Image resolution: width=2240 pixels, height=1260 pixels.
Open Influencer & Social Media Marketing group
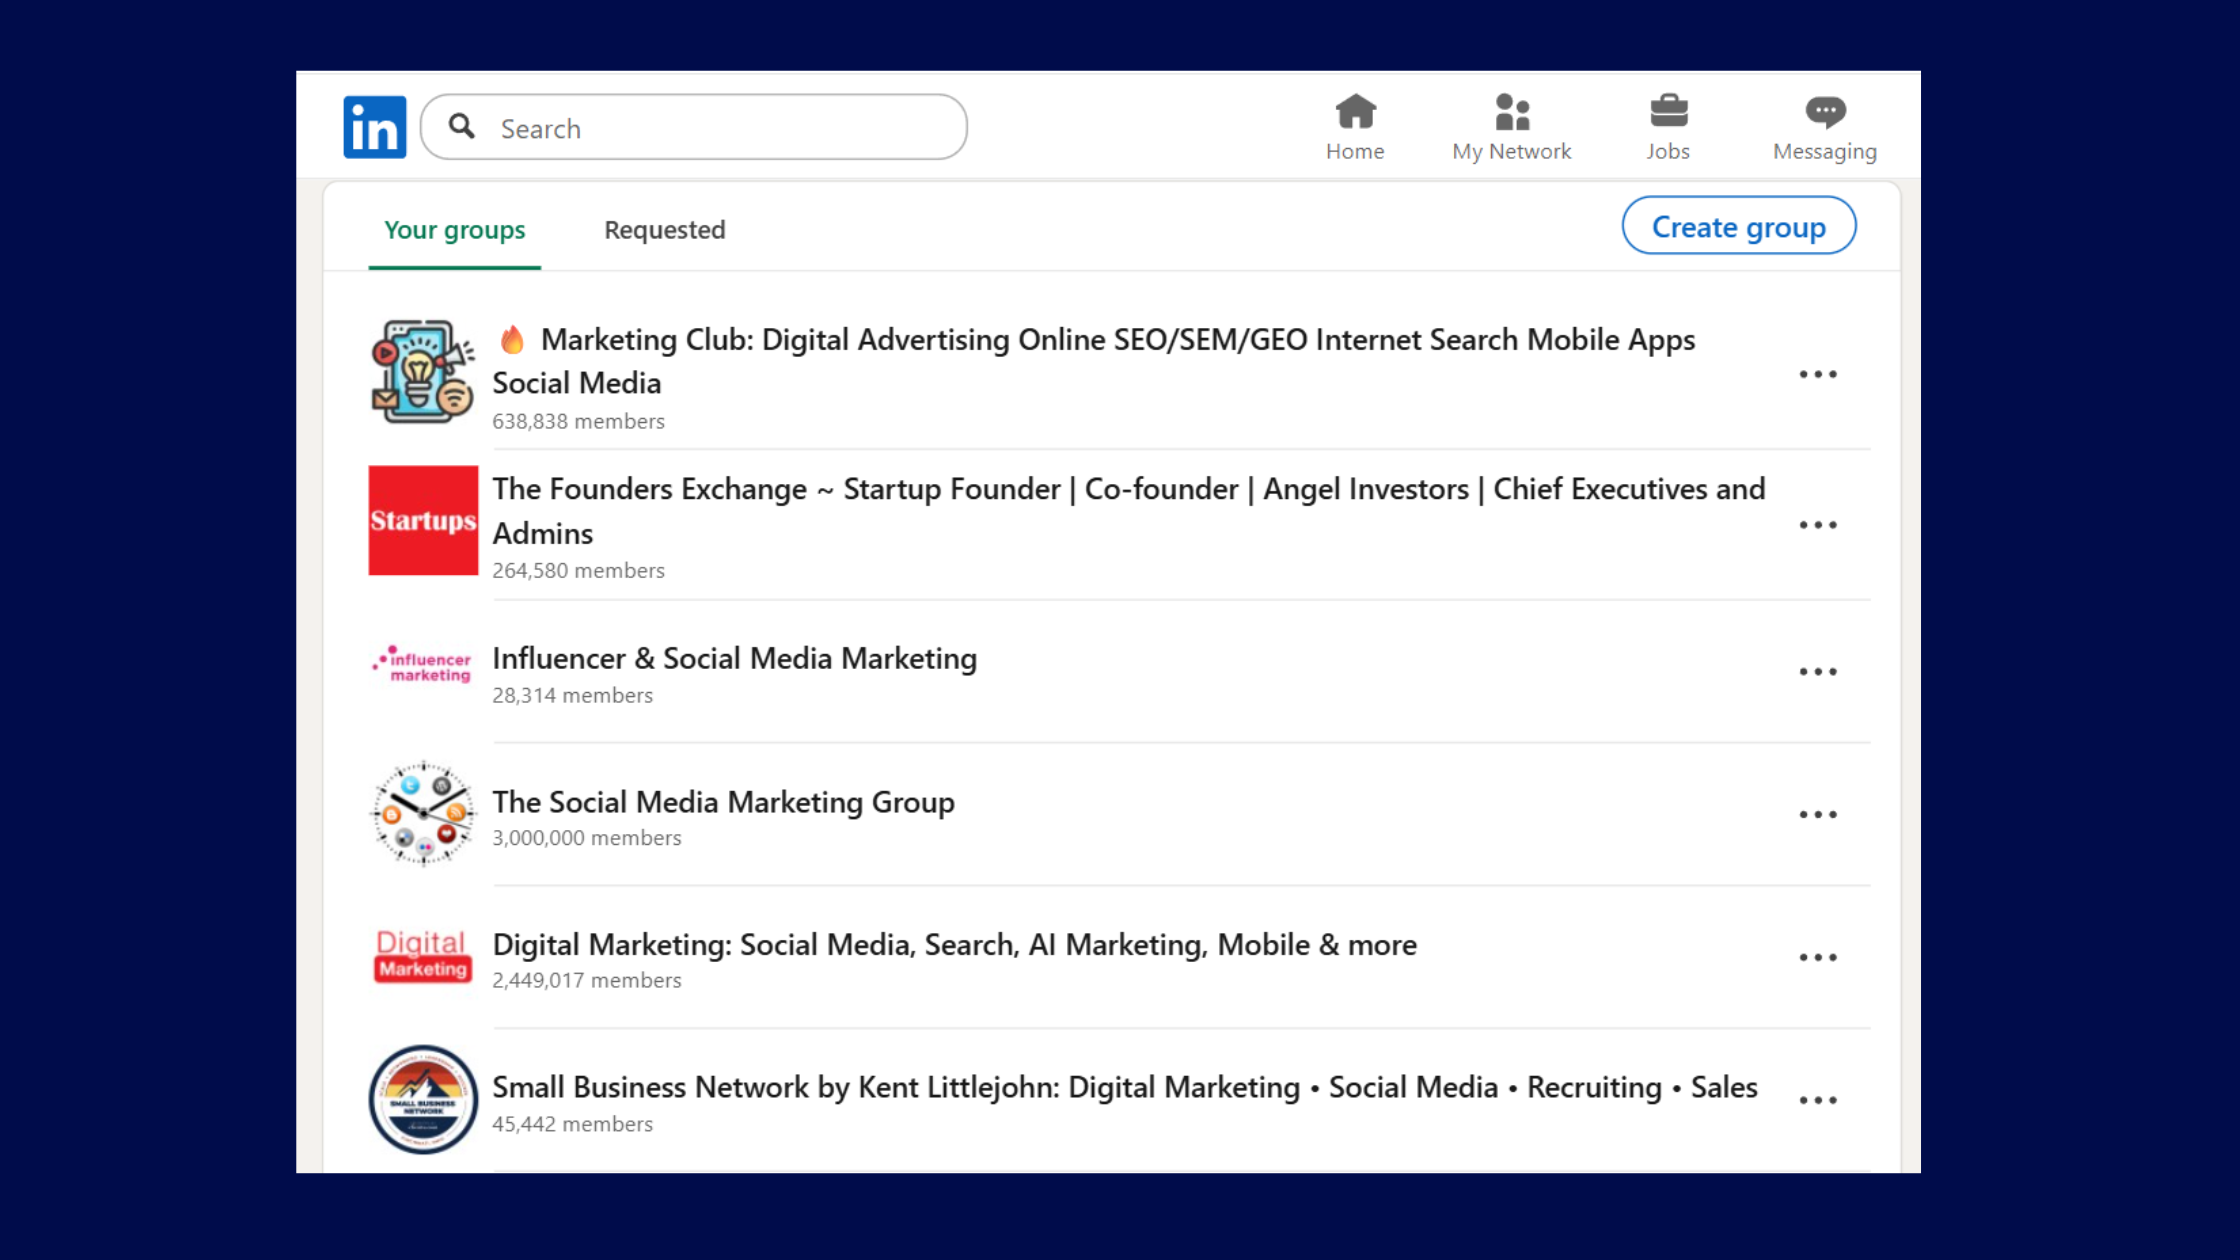coord(735,658)
